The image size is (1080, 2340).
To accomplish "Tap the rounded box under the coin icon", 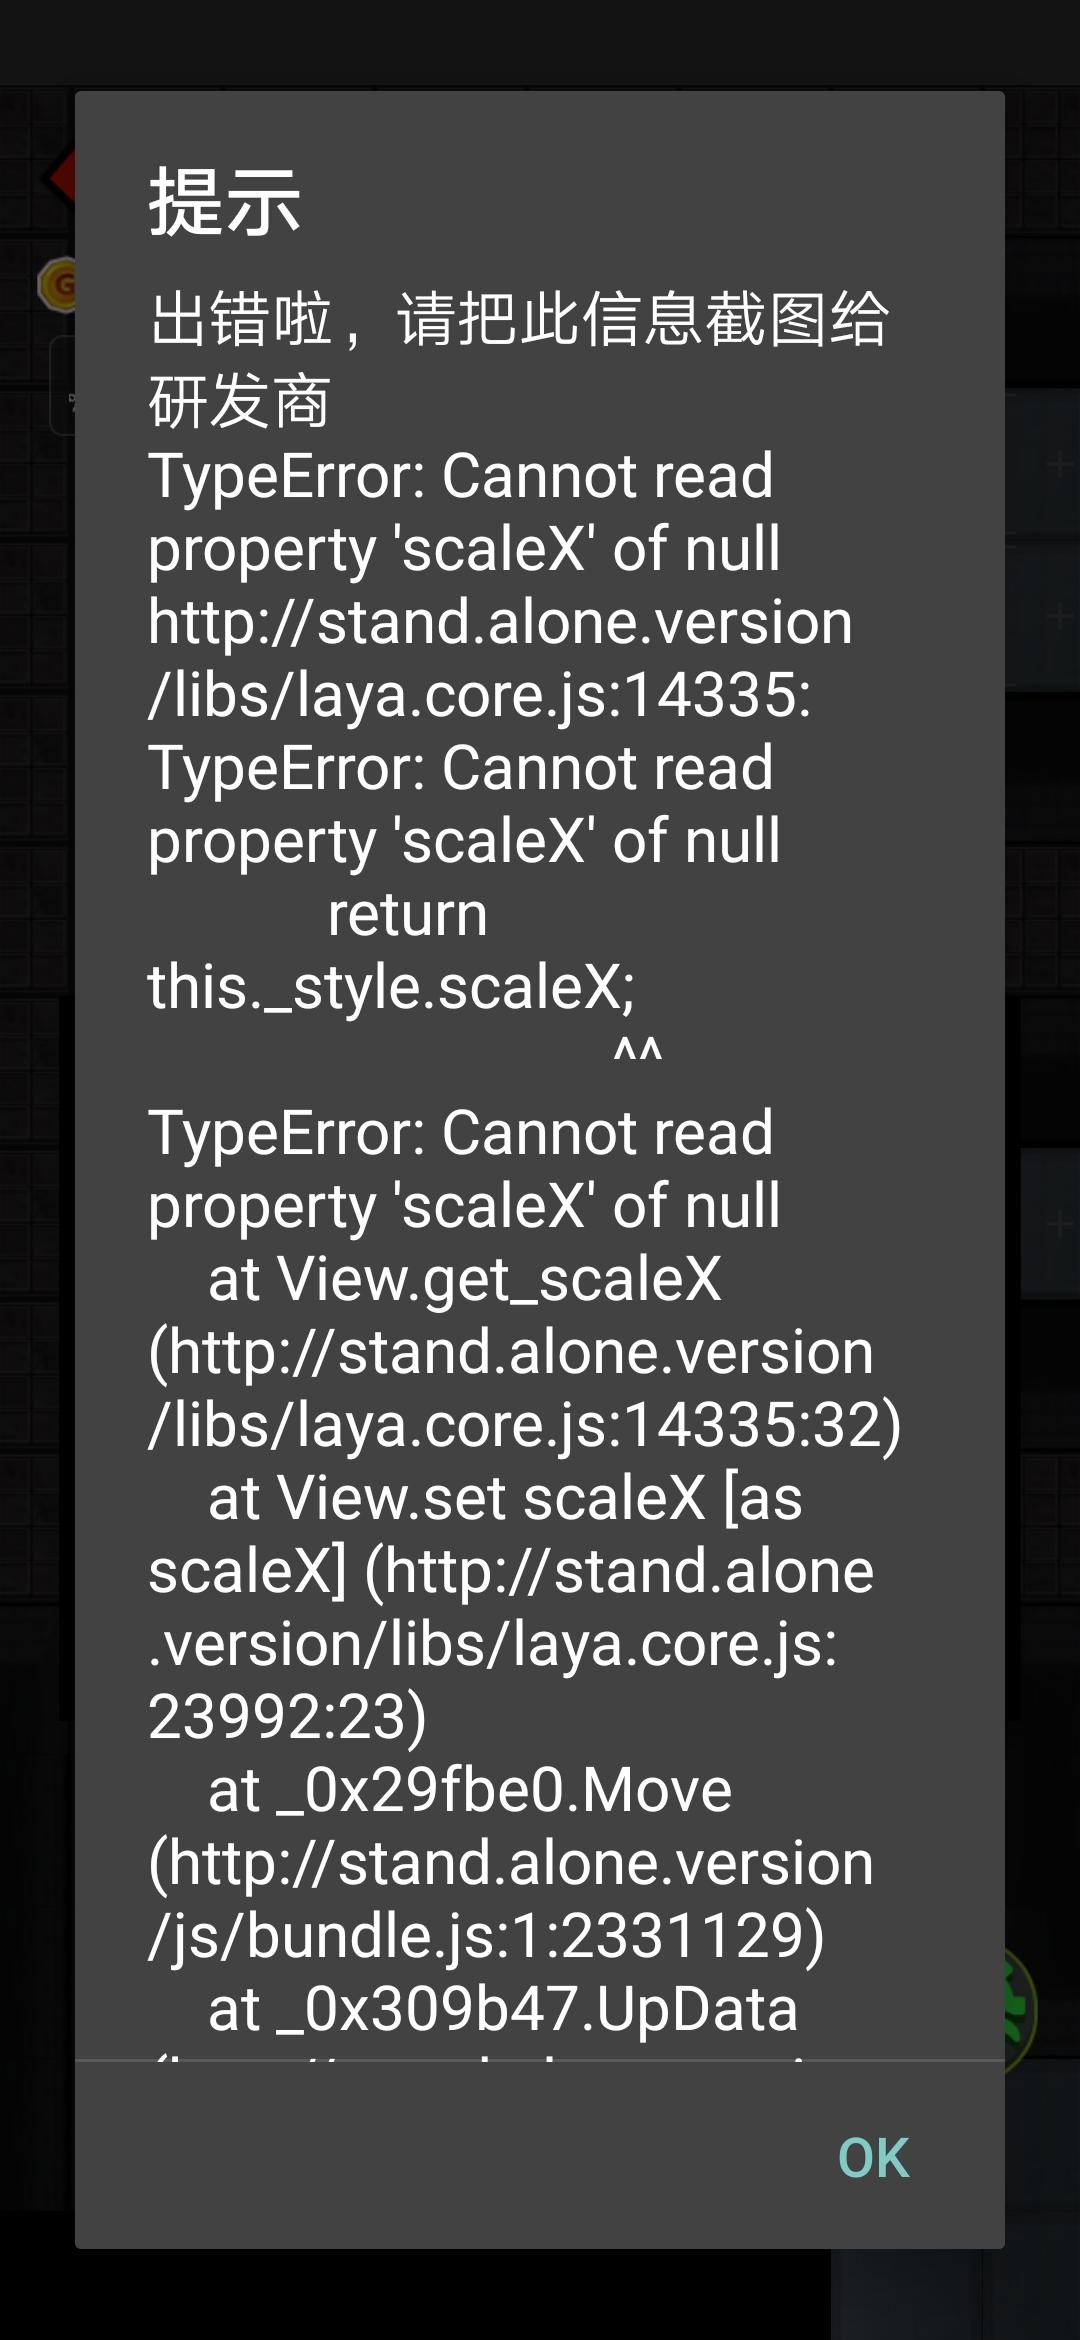I will [x=62, y=386].
